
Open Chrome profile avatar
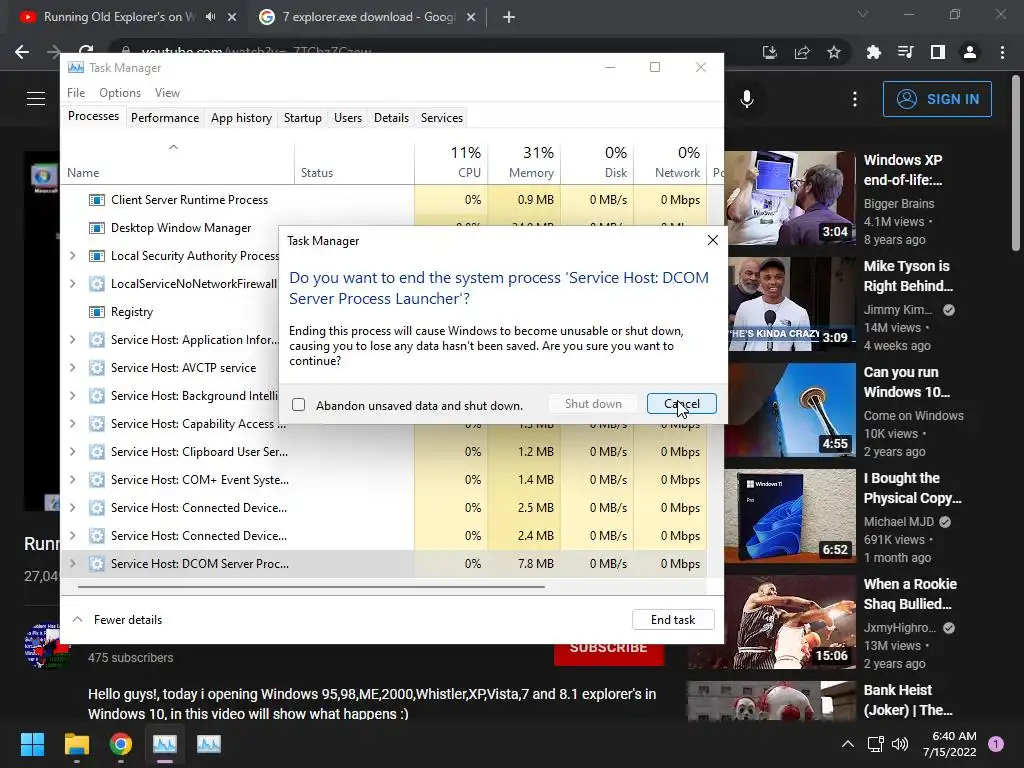click(x=970, y=52)
